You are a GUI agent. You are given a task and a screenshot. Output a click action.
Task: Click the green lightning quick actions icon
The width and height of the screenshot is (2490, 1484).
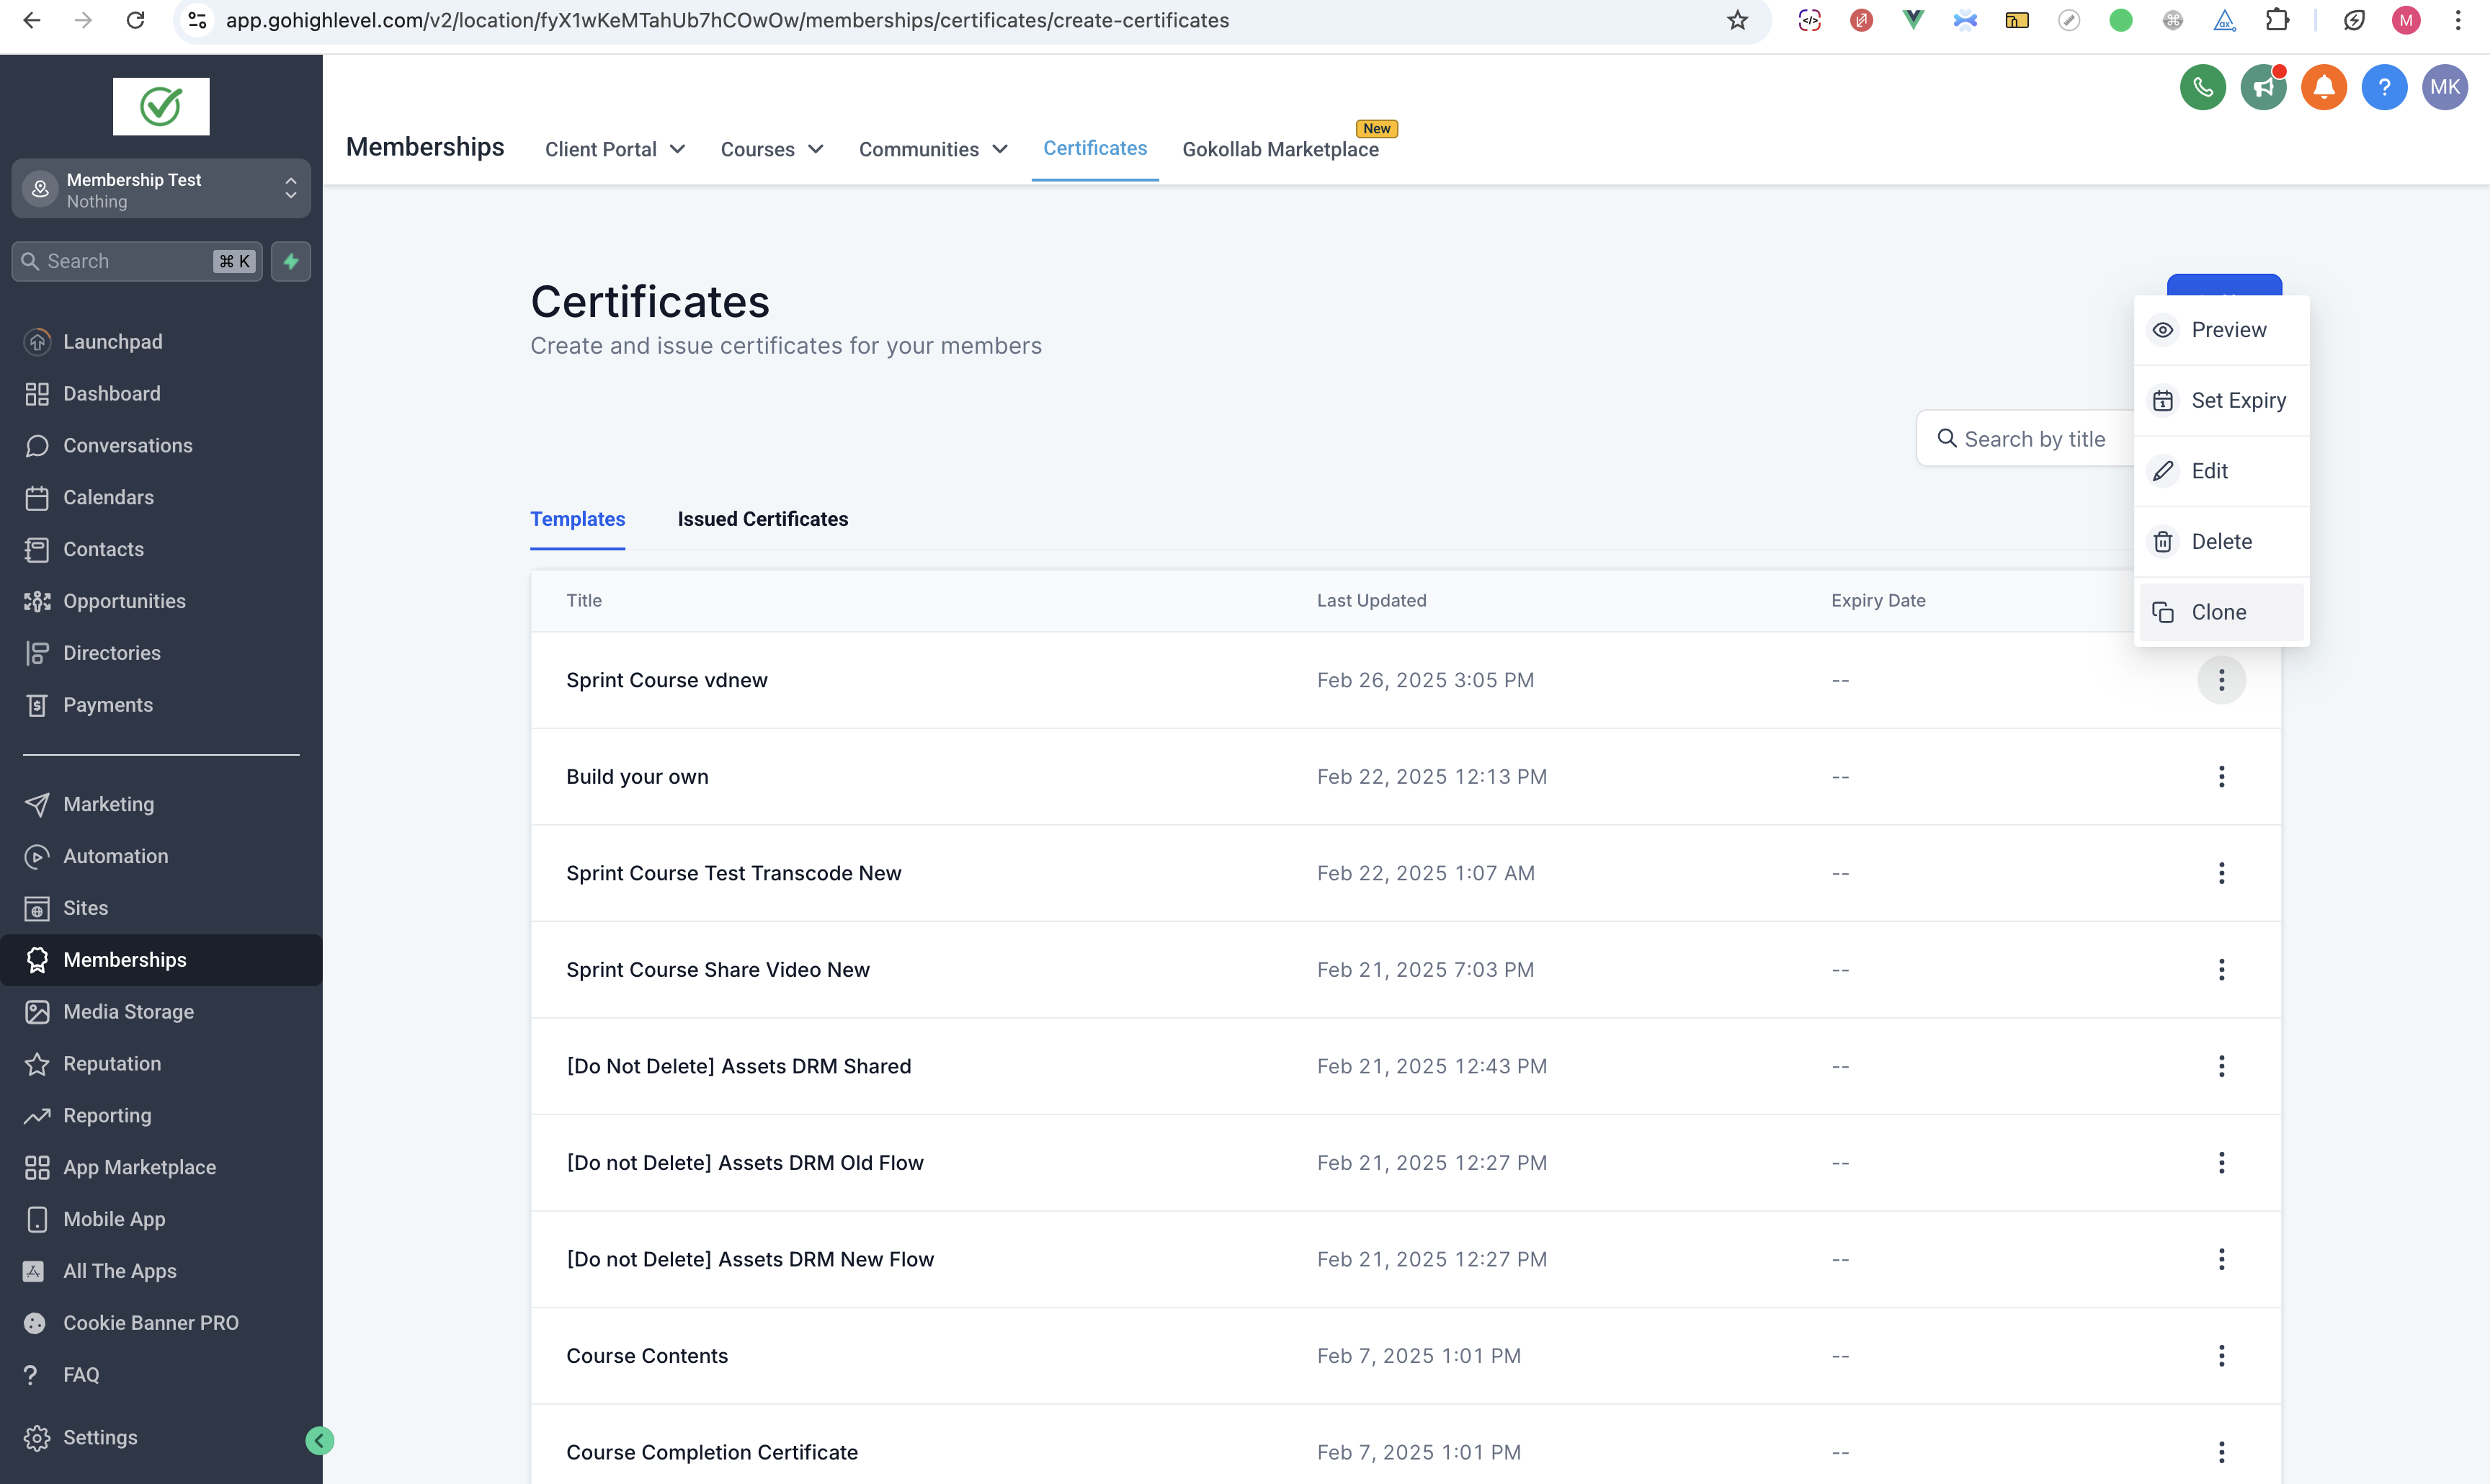[x=291, y=261]
